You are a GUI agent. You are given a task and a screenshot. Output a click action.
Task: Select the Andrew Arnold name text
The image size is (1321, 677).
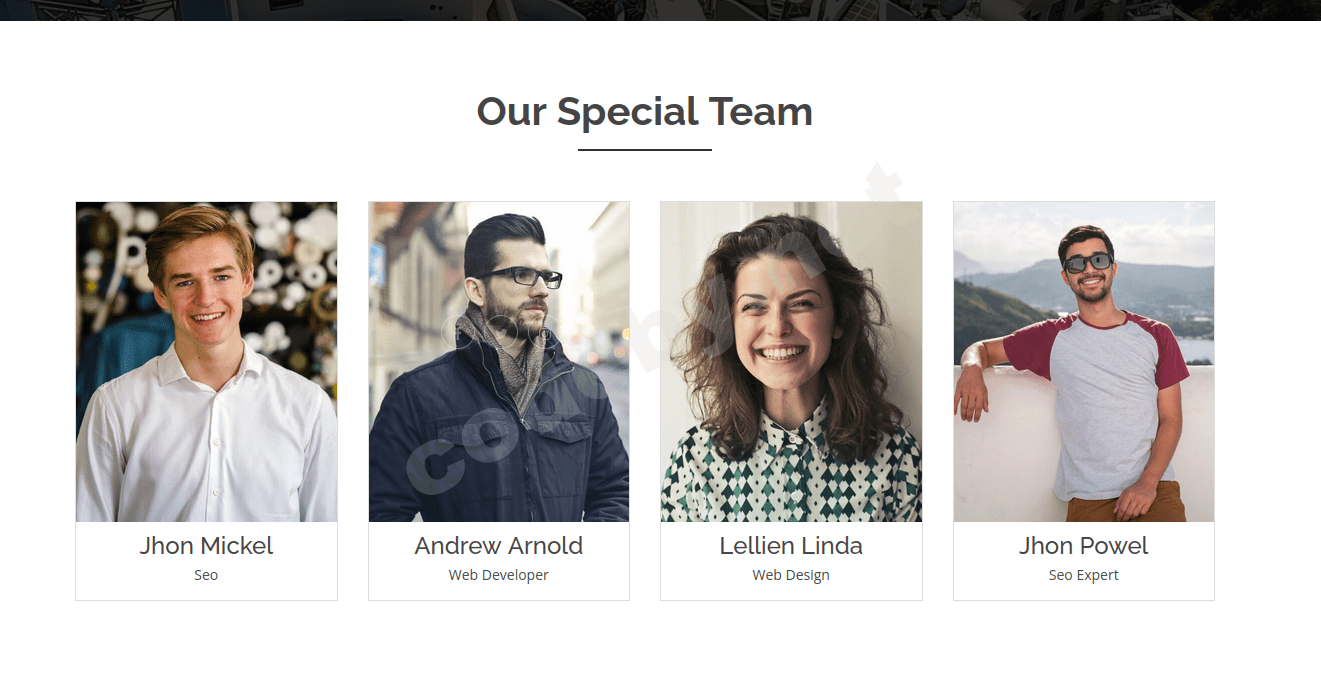pyautogui.click(x=499, y=546)
